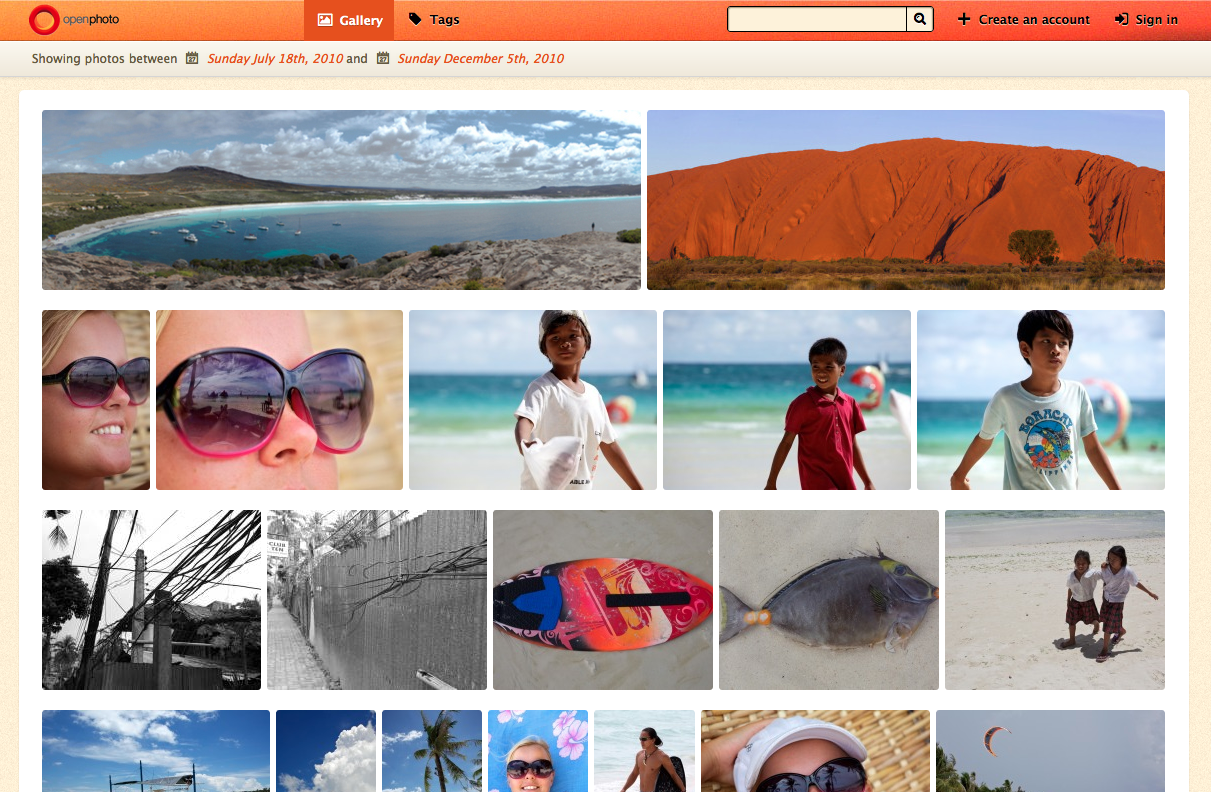Open the boy in Boracay t-shirt photo
Image resolution: width=1211 pixels, height=792 pixels.
pyautogui.click(x=1041, y=400)
